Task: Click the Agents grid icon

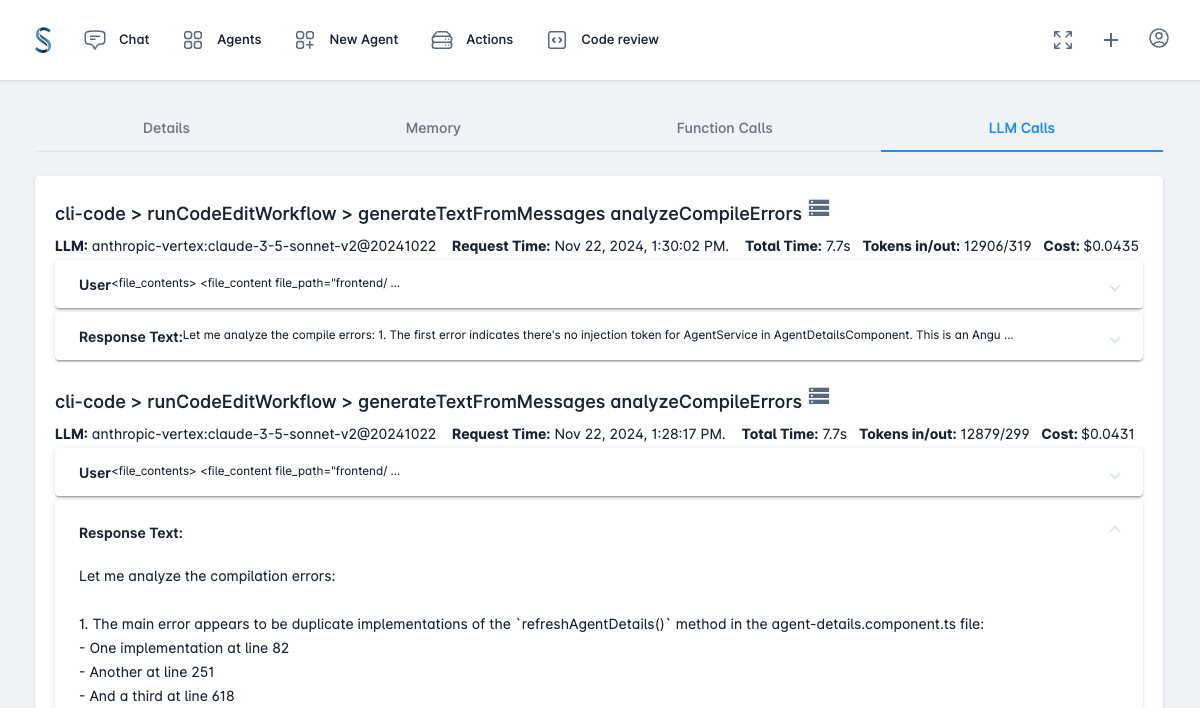Action: 193,40
